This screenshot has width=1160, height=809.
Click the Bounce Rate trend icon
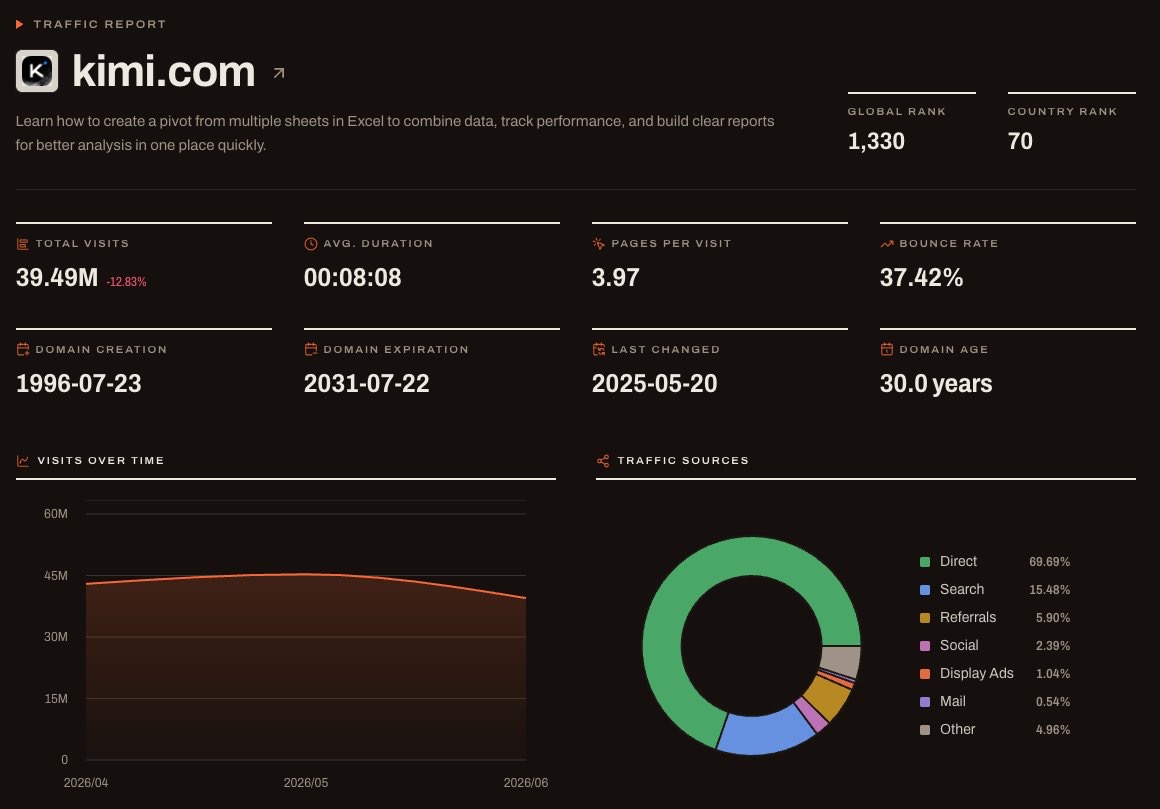point(887,244)
